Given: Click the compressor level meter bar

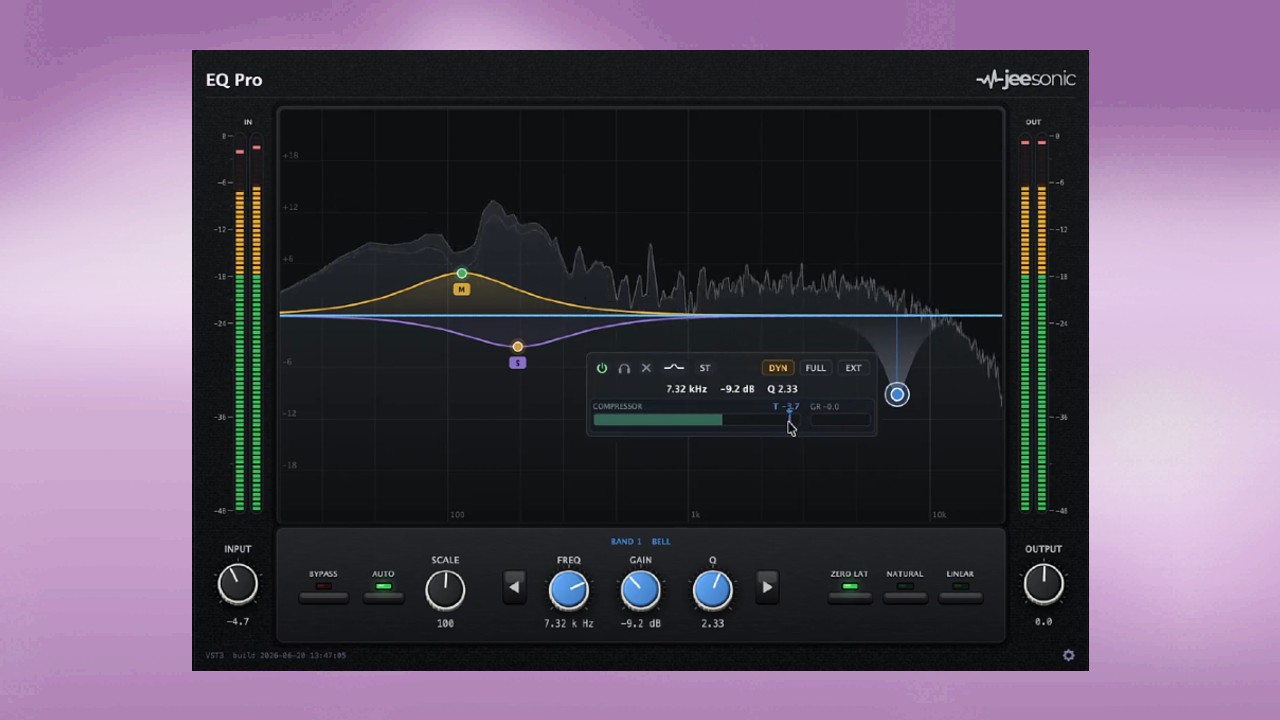Looking at the screenshot, I should click(695, 420).
